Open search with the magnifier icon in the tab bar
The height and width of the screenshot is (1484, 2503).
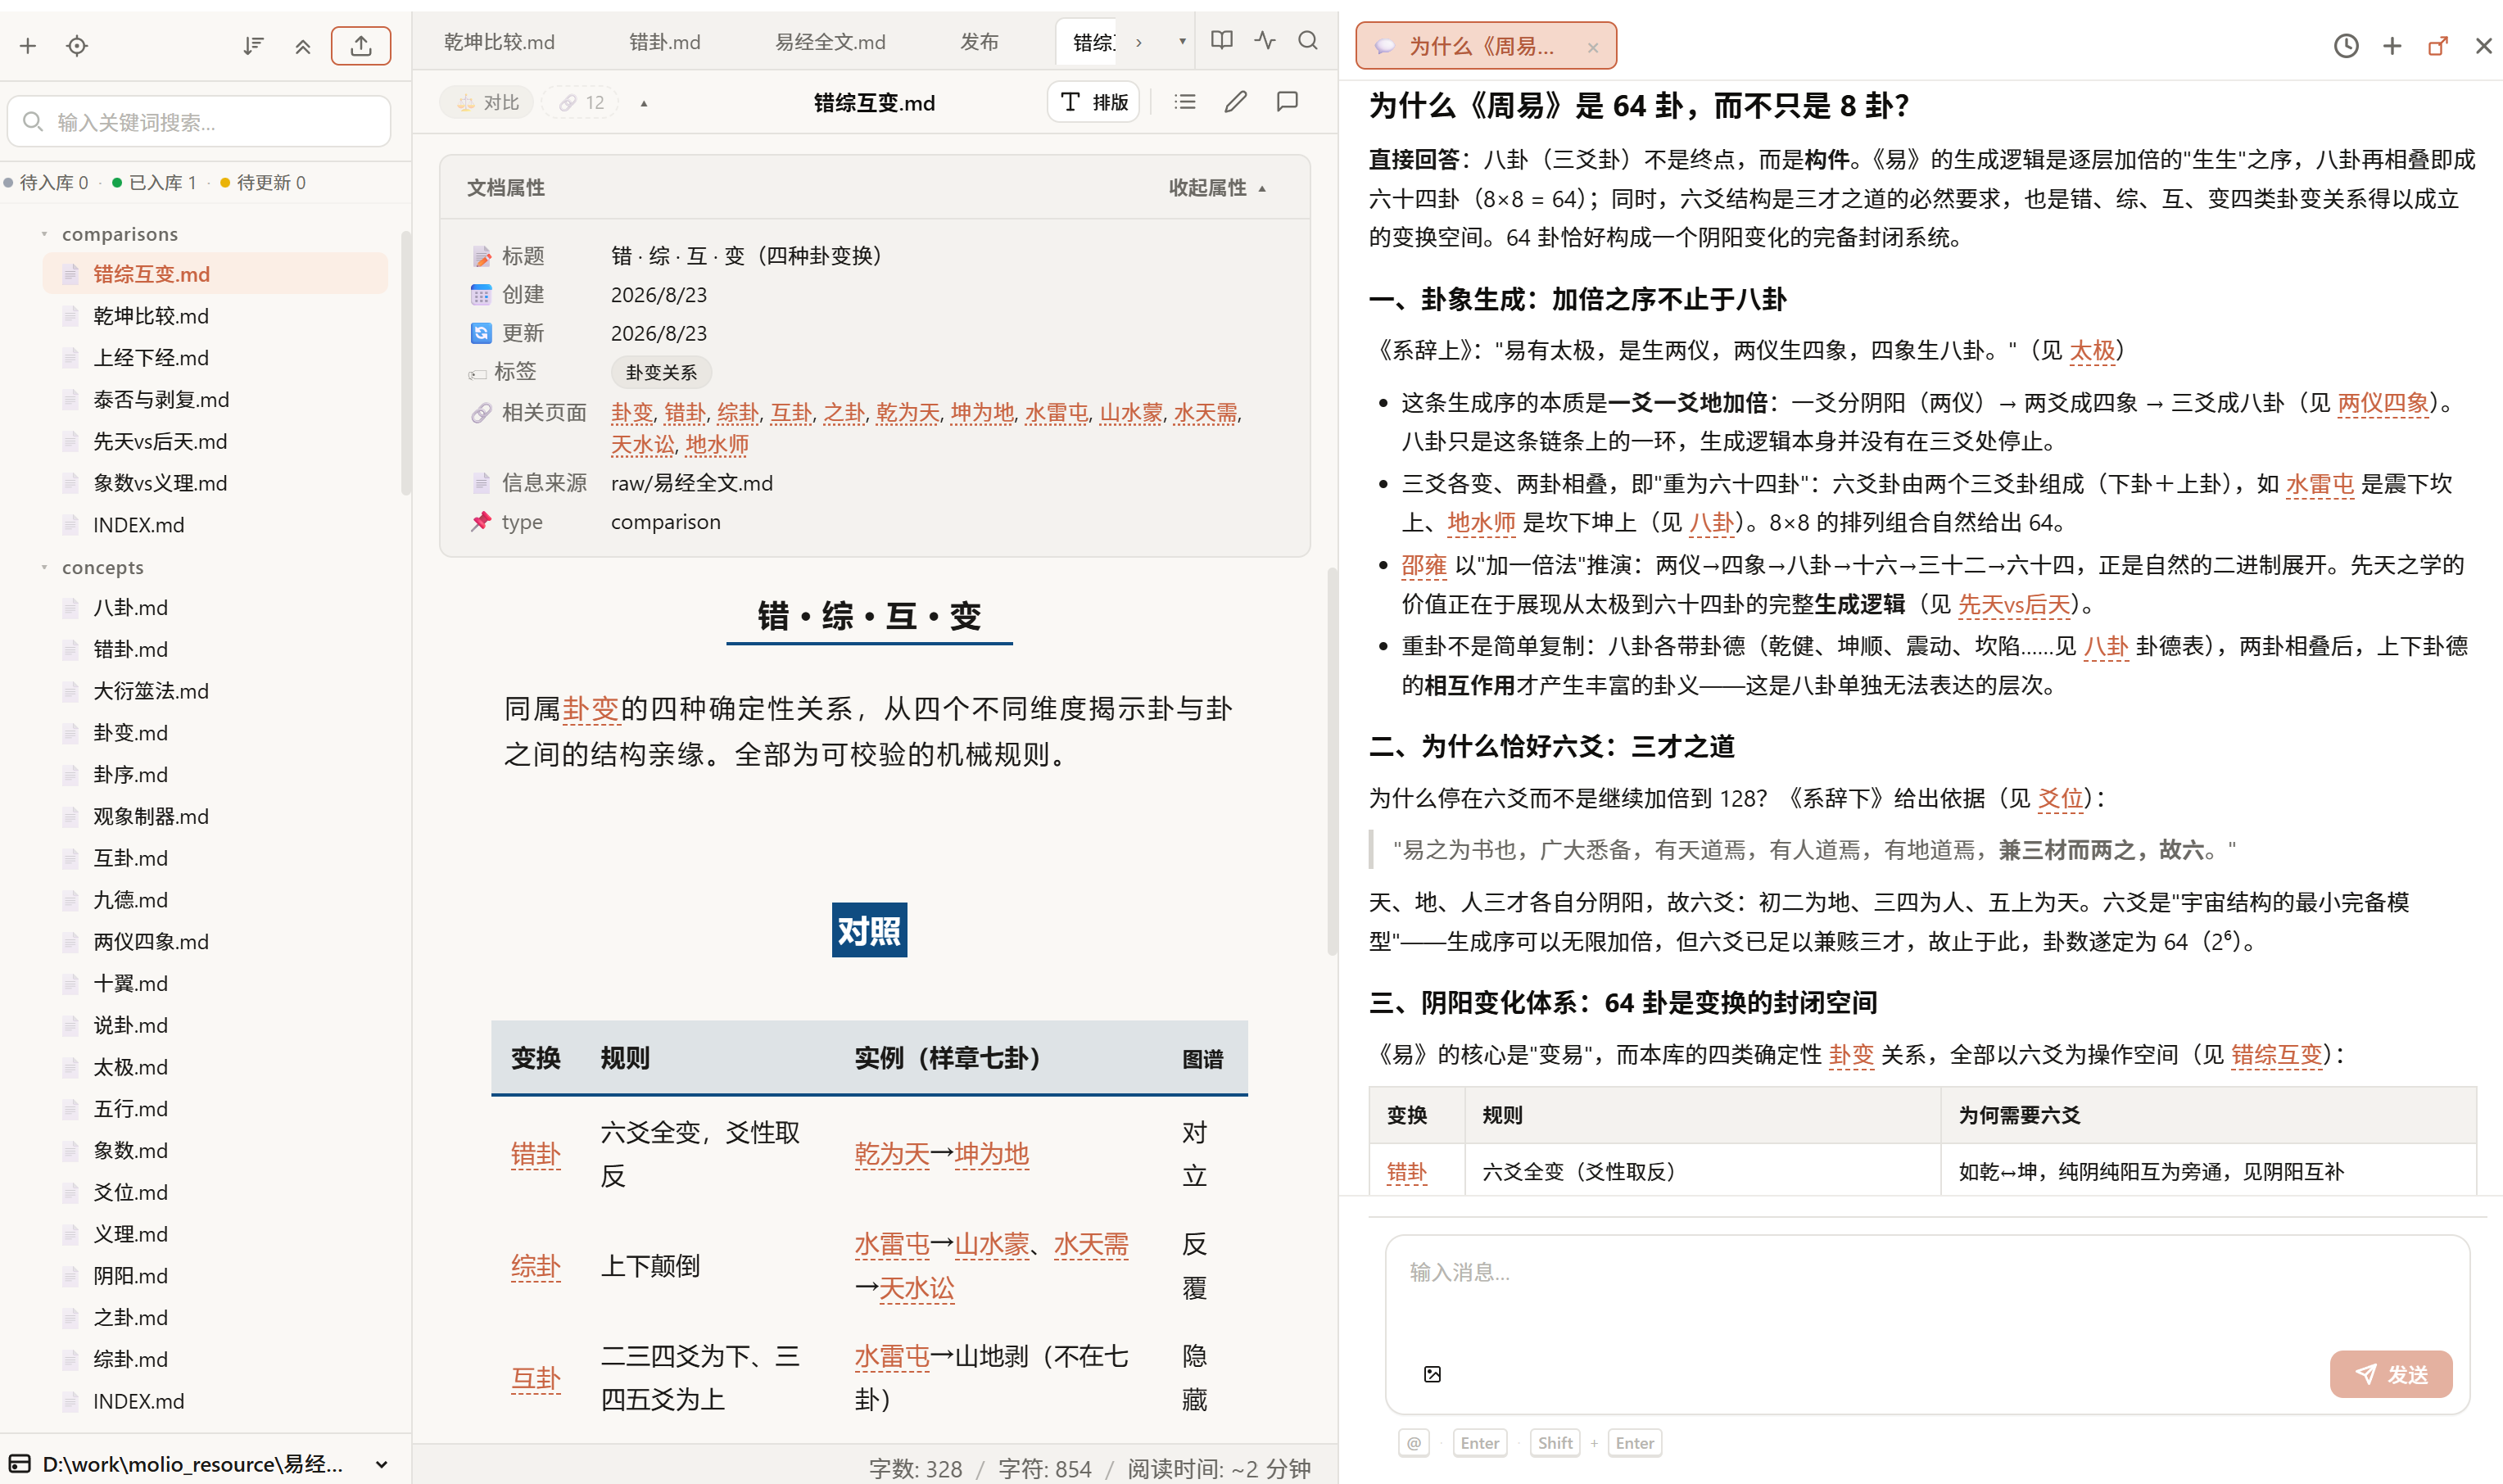pos(1308,41)
